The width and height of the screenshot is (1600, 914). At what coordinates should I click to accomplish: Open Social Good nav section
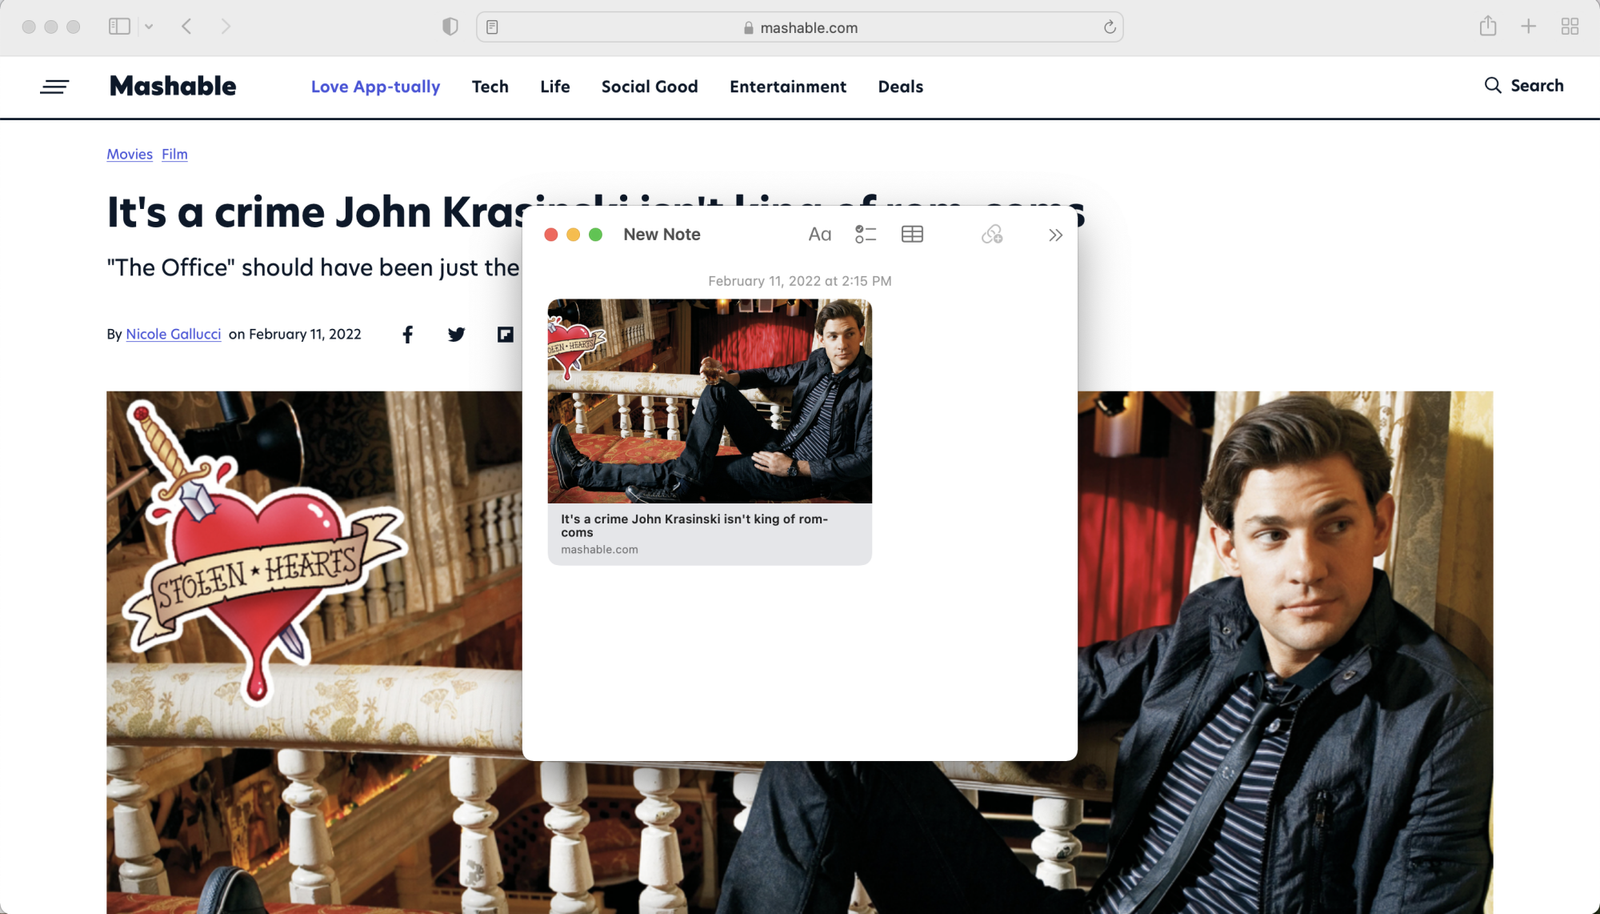click(650, 87)
